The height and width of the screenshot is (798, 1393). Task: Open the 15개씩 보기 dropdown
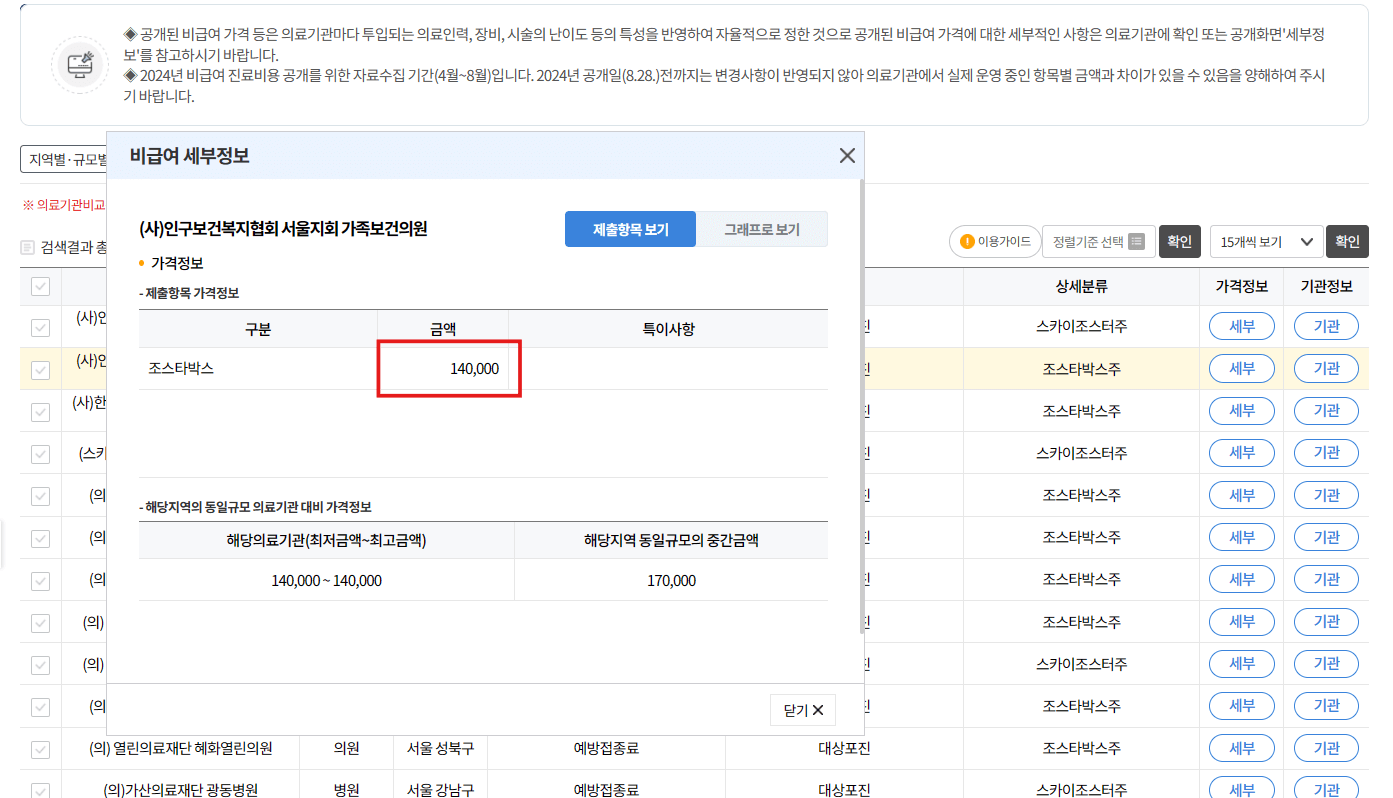[x=1266, y=241]
